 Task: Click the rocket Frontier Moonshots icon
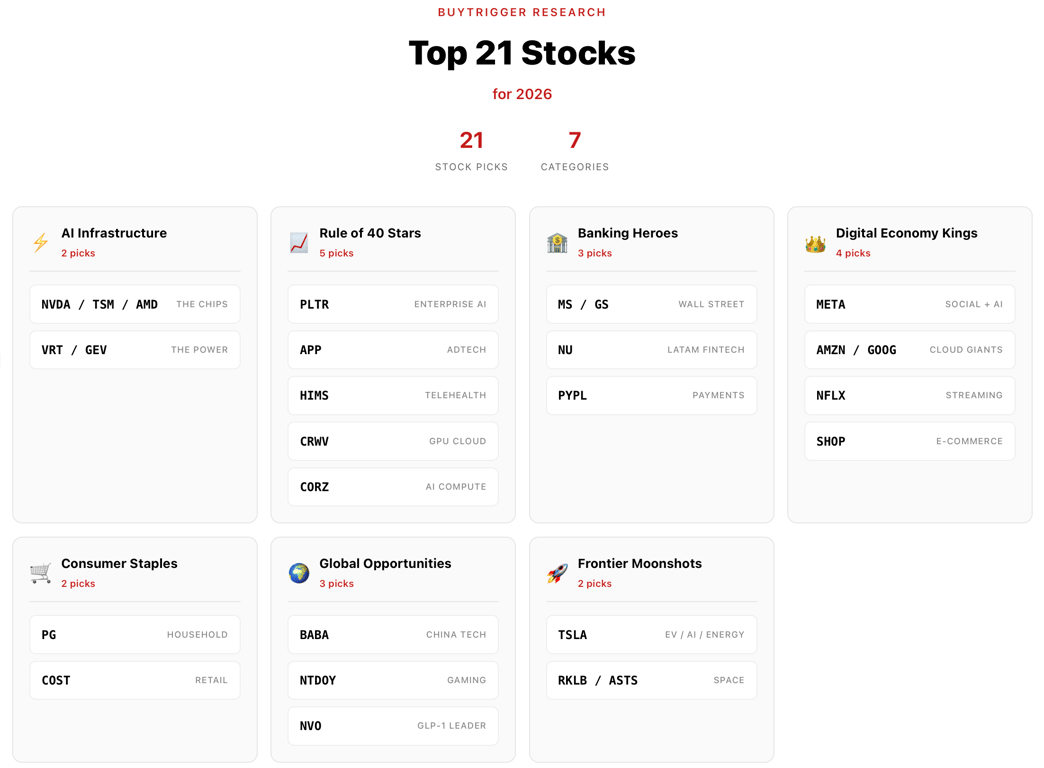click(557, 573)
